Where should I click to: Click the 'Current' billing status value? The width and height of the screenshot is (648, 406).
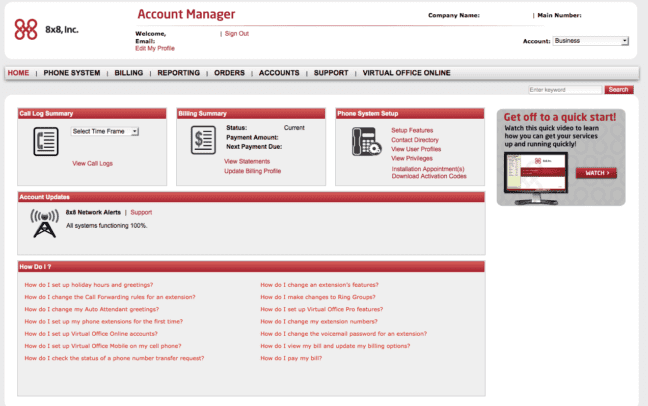[294, 128]
